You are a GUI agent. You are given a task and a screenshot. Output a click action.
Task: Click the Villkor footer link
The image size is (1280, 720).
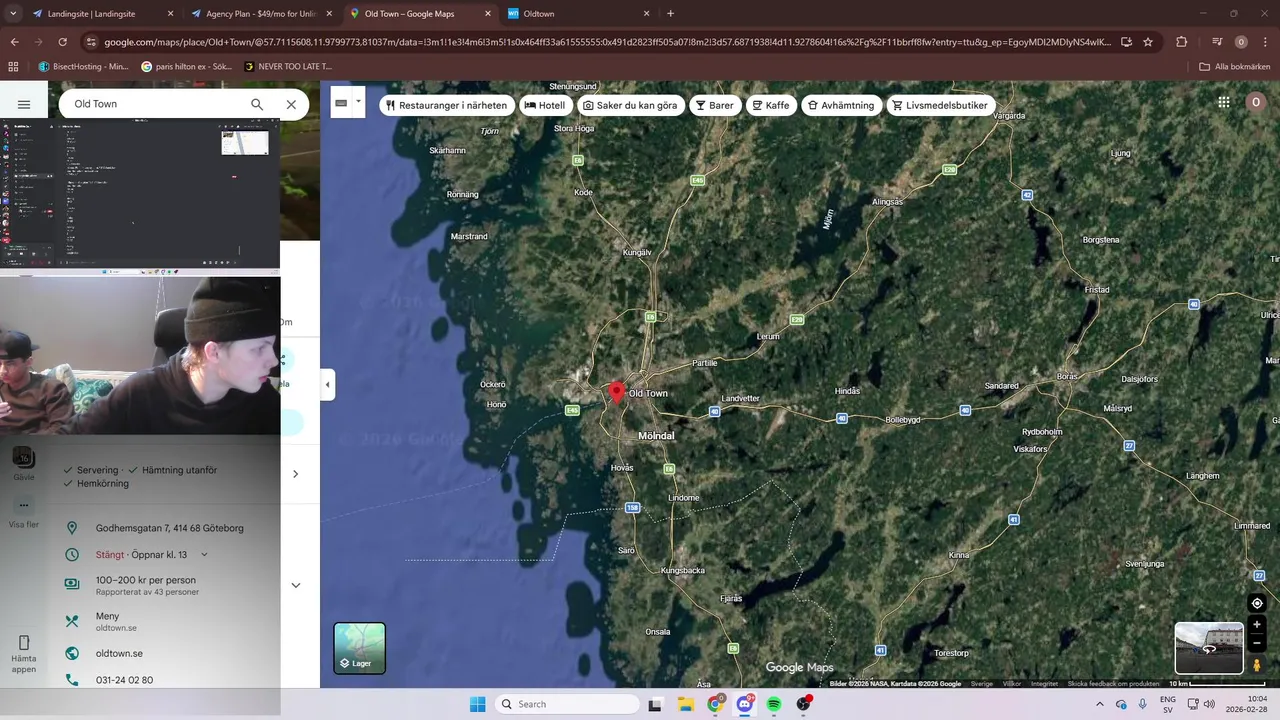(x=1012, y=684)
